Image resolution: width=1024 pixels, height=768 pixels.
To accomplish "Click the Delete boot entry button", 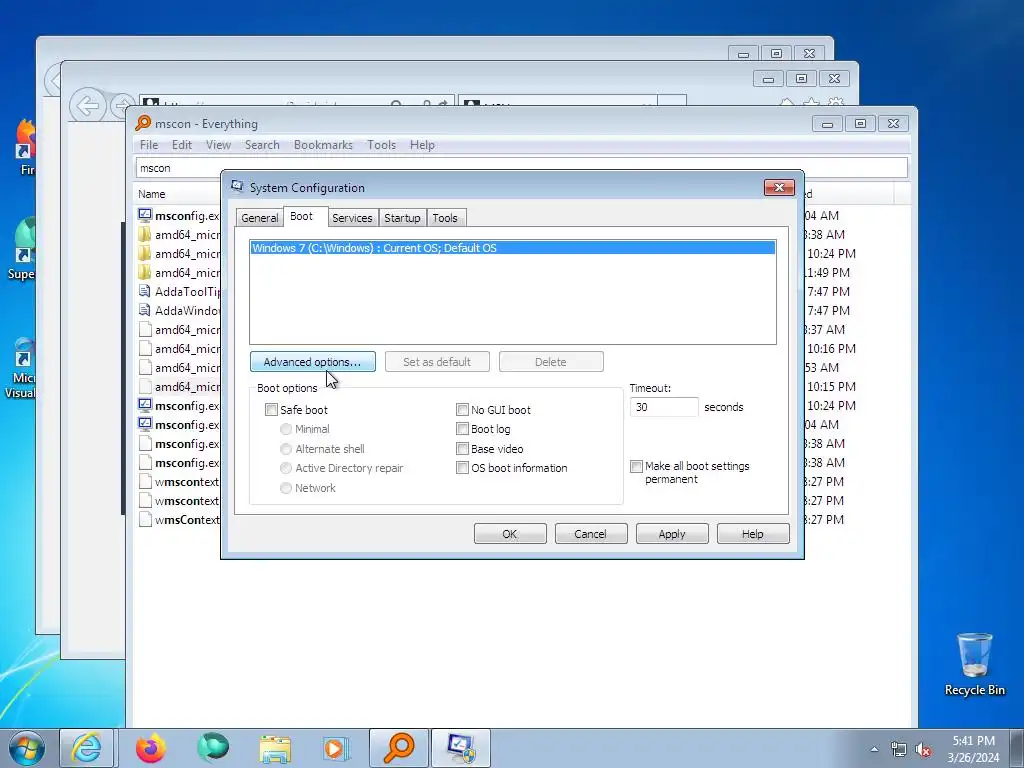I will (x=551, y=362).
